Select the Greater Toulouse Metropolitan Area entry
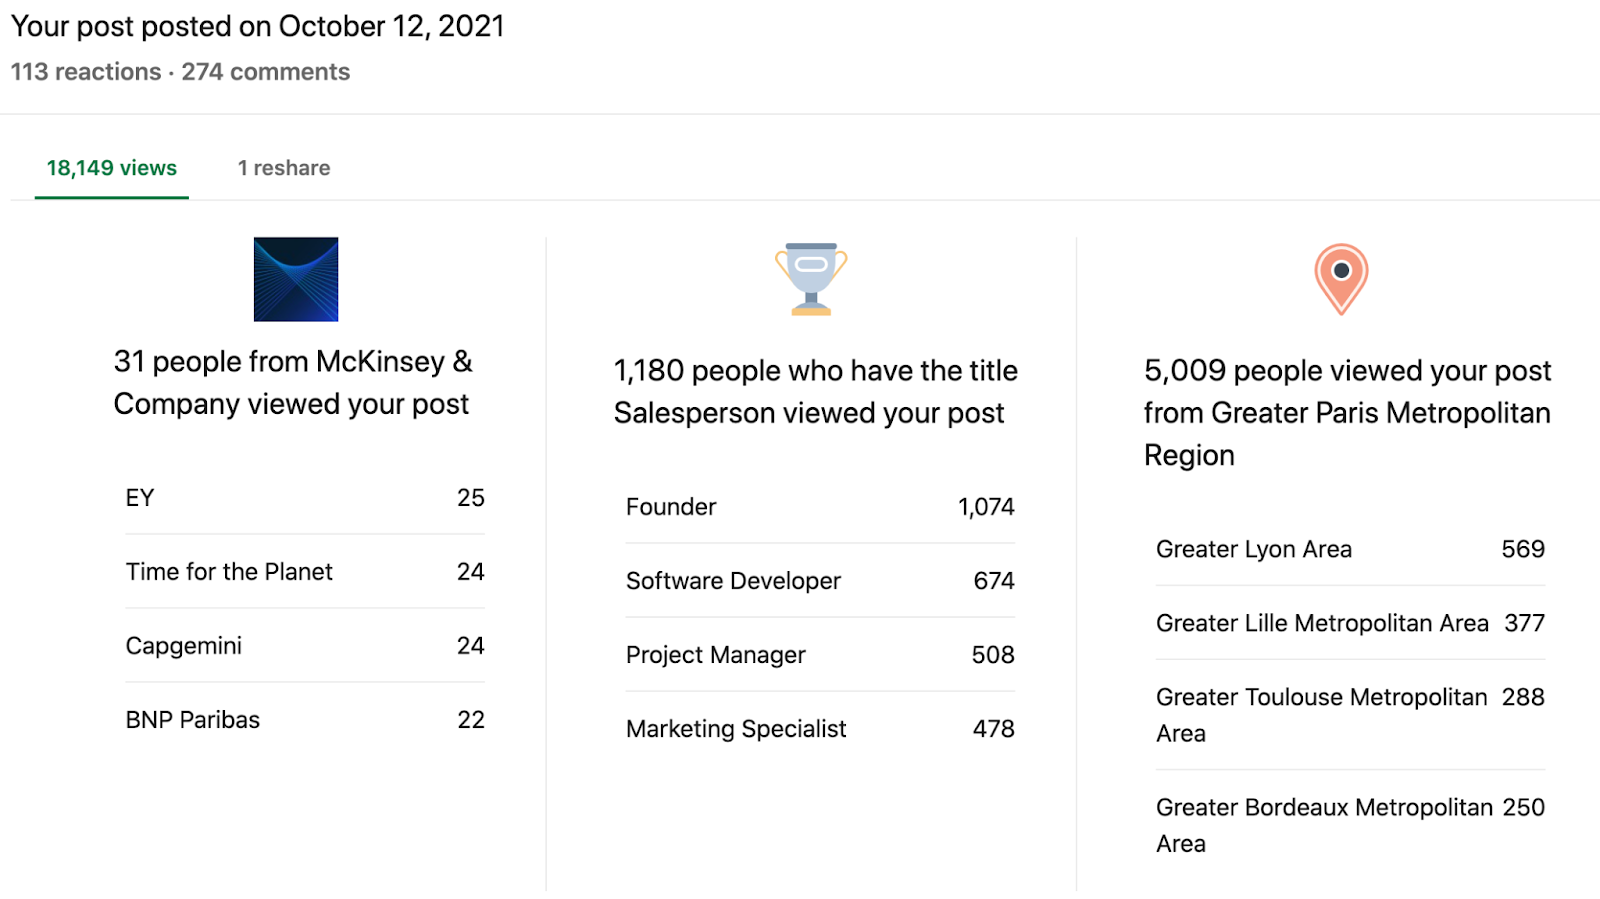This screenshot has width=1600, height=899. [1350, 714]
